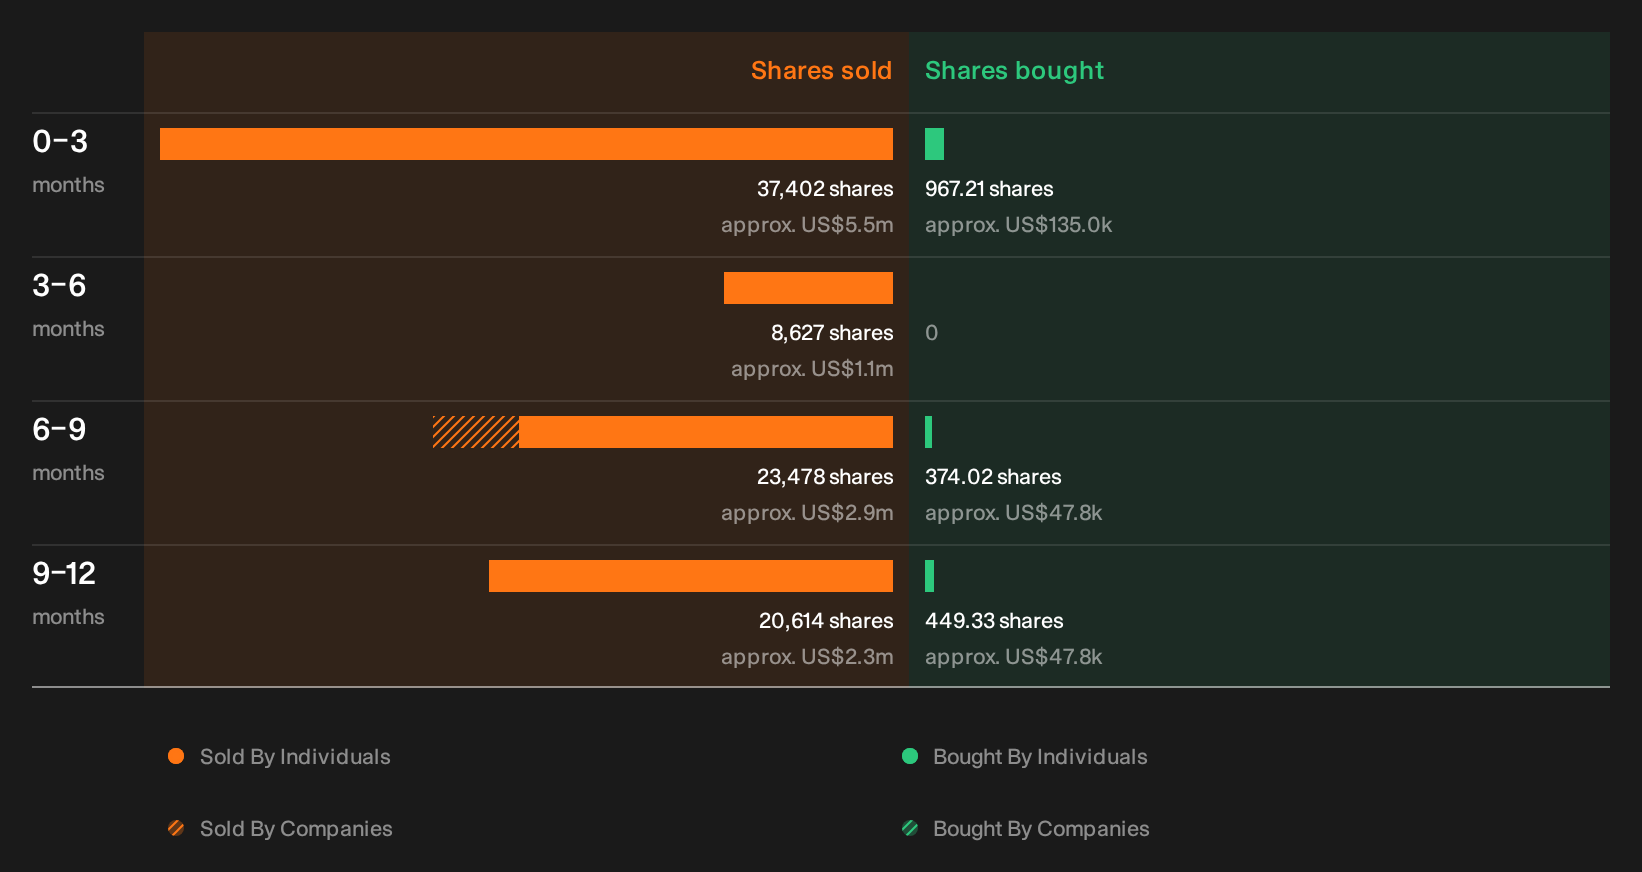Click the "374.02 shares" bought value
Screen dimensions: 1642x872
tap(993, 477)
